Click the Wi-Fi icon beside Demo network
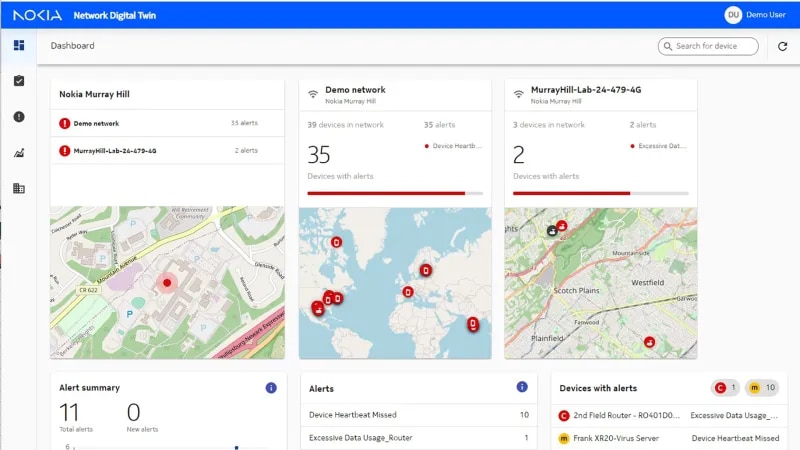 pyautogui.click(x=313, y=95)
